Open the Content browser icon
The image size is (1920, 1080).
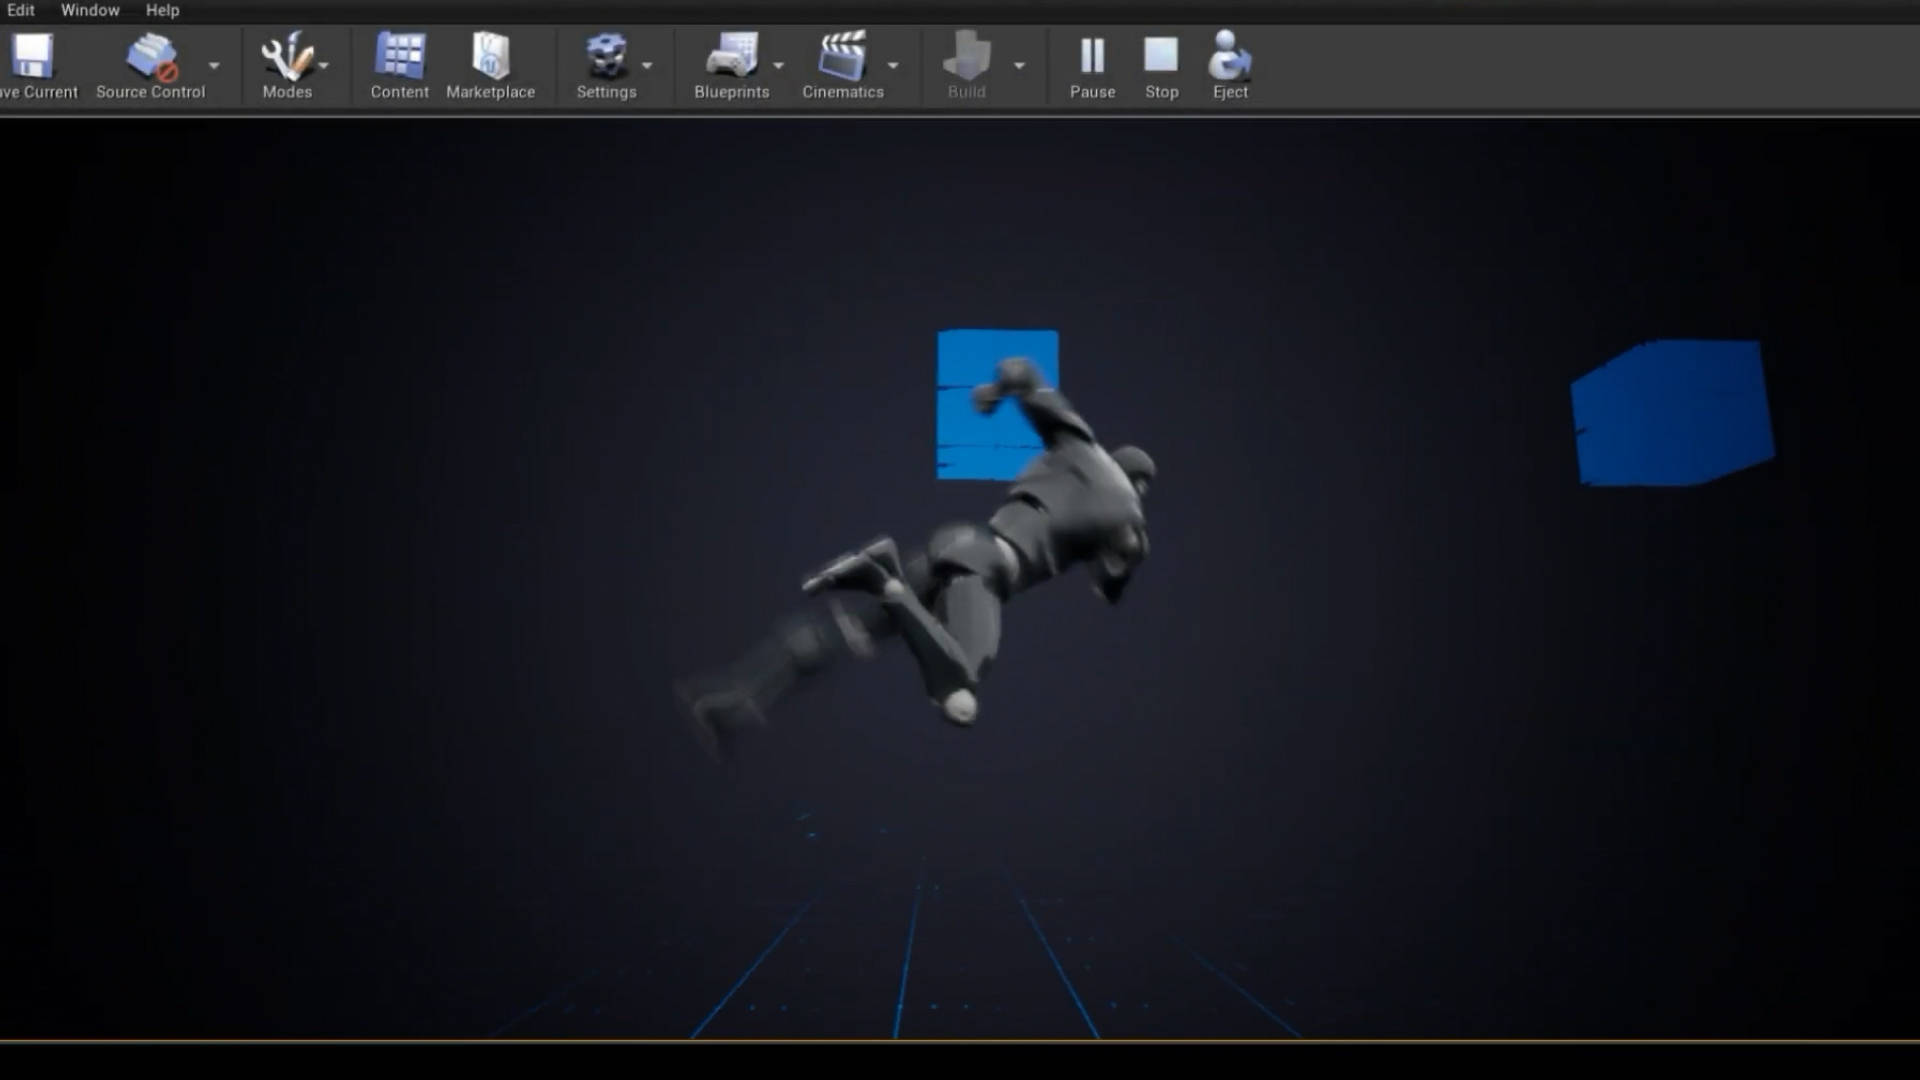(400, 56)
